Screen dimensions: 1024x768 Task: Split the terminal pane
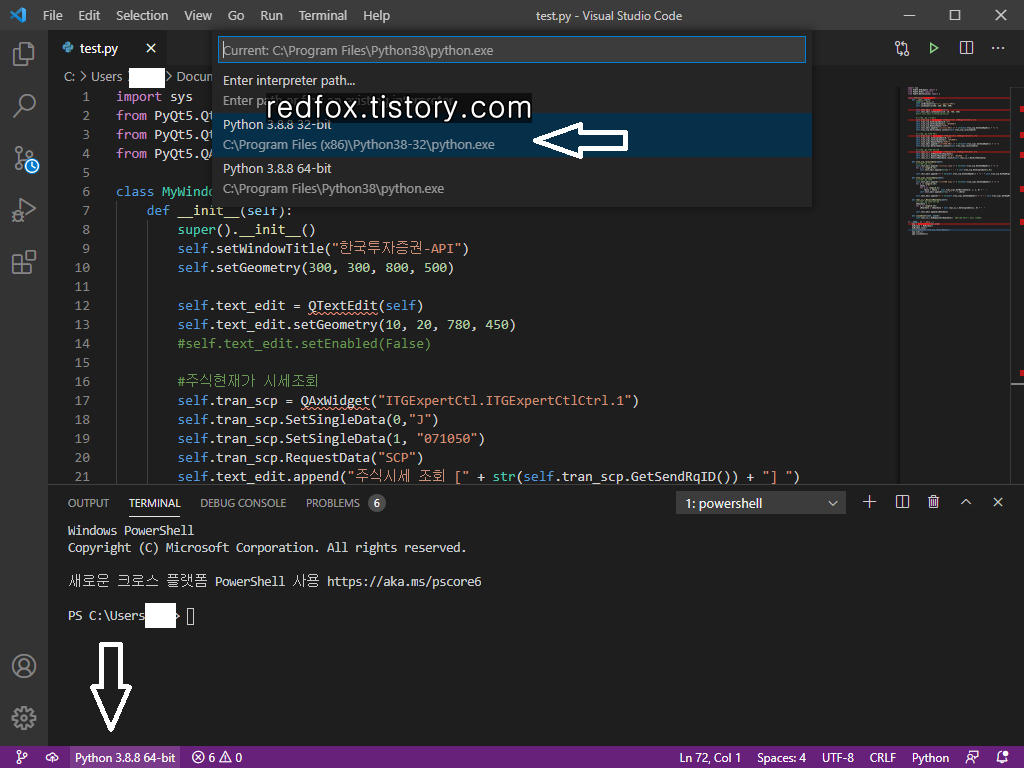902,502
